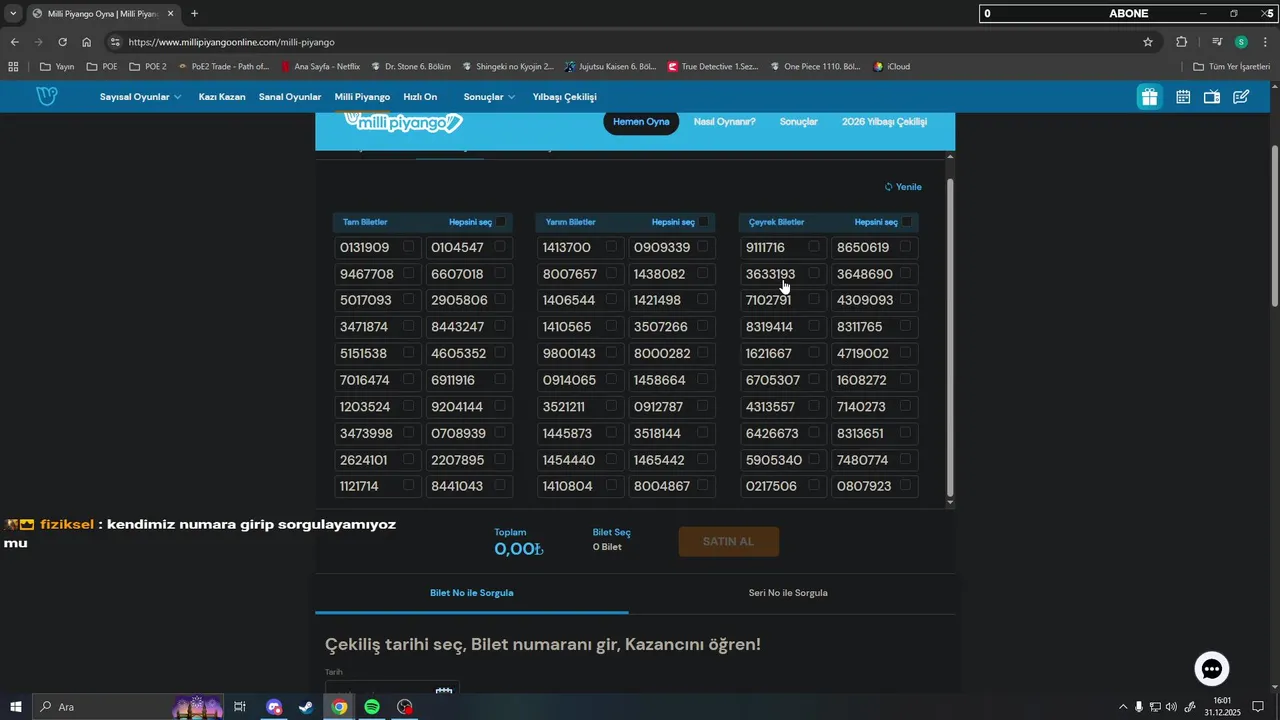Open the browser home page button
This screenshot has height=720, width=1280.
[x=87, y=42]
